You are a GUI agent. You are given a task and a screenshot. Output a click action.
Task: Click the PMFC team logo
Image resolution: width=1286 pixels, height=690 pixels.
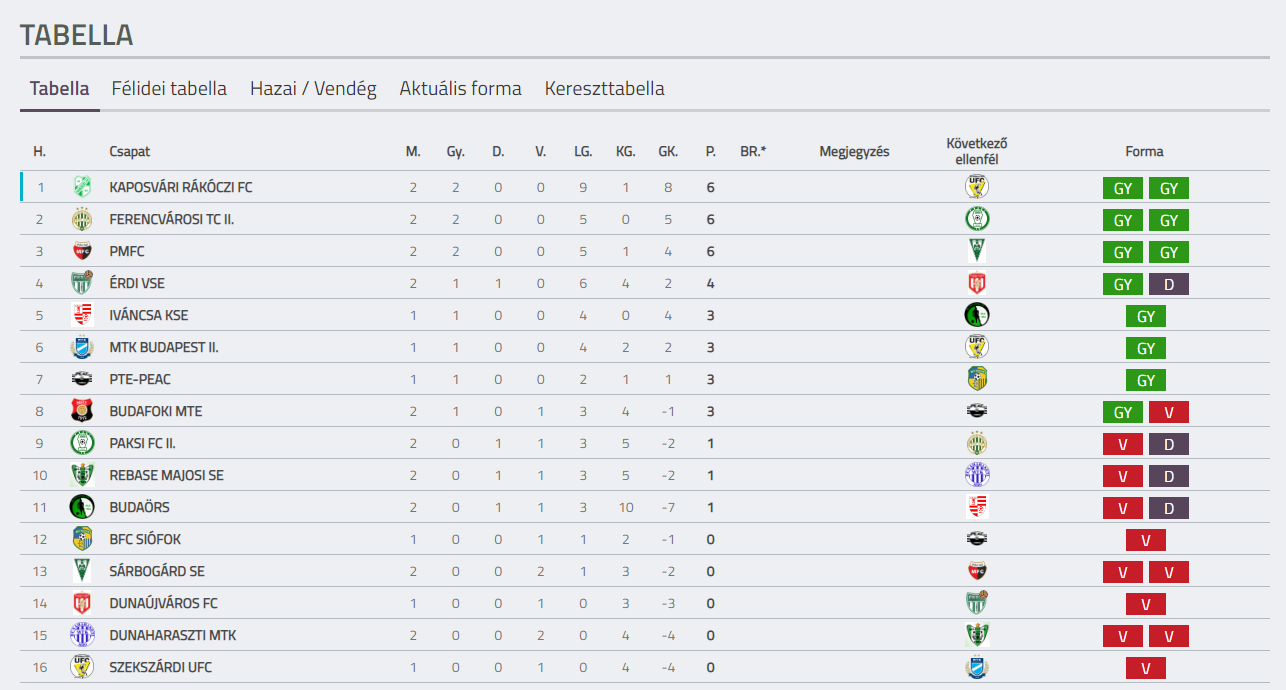[82, 251]
